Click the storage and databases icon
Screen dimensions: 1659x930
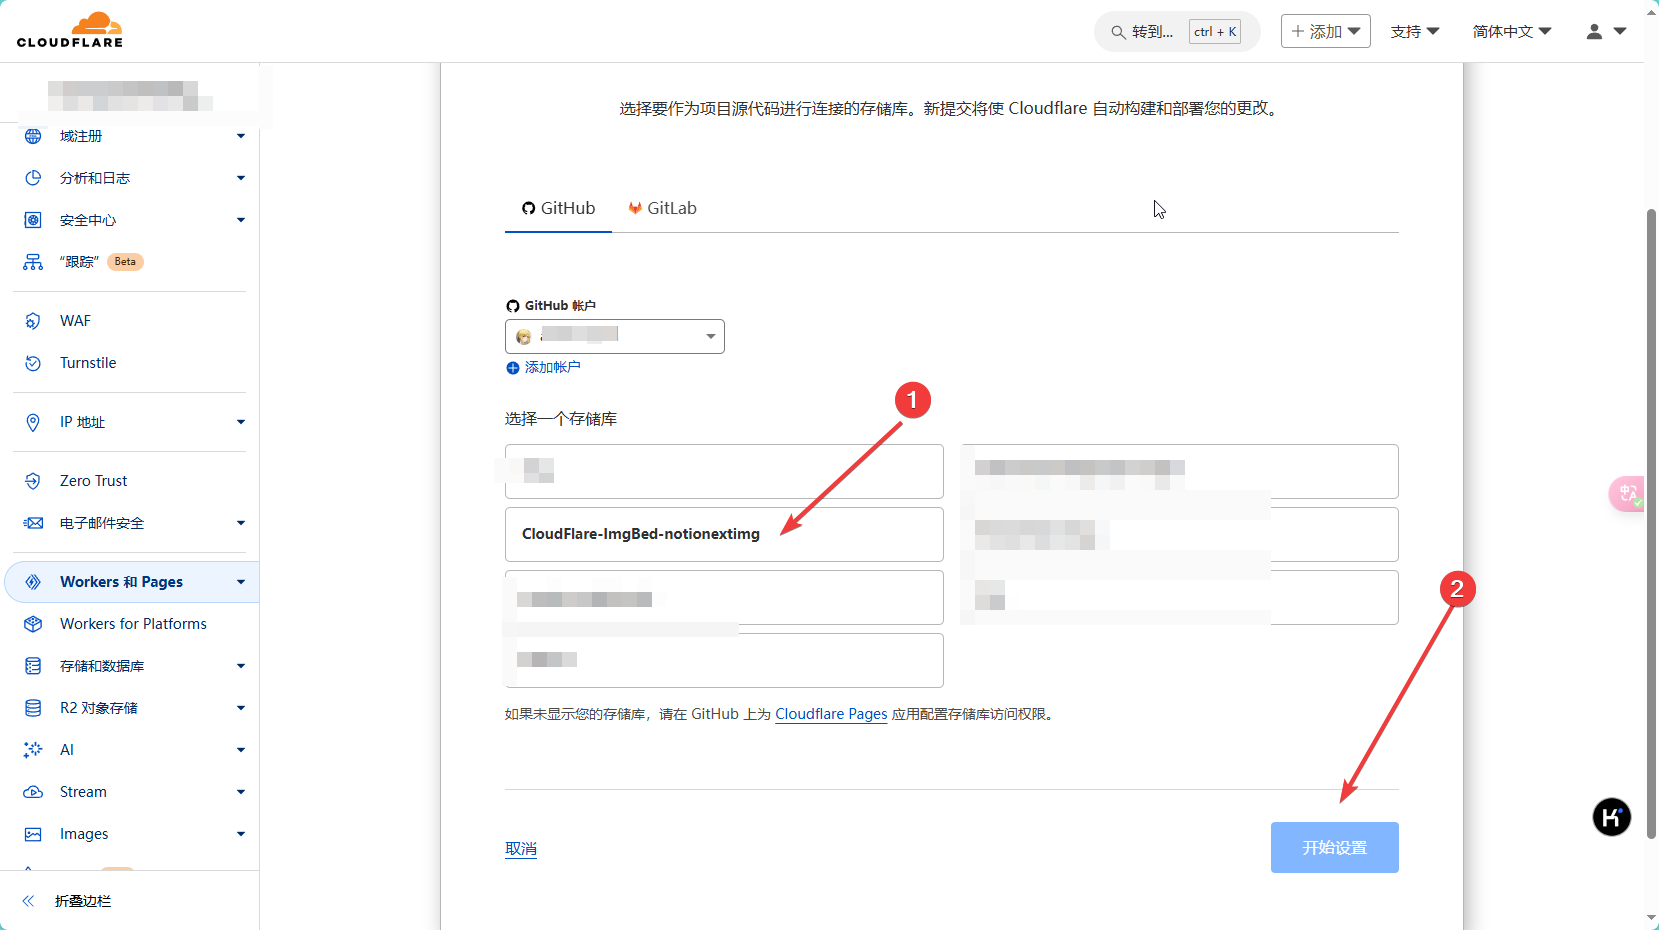point(33,666)
